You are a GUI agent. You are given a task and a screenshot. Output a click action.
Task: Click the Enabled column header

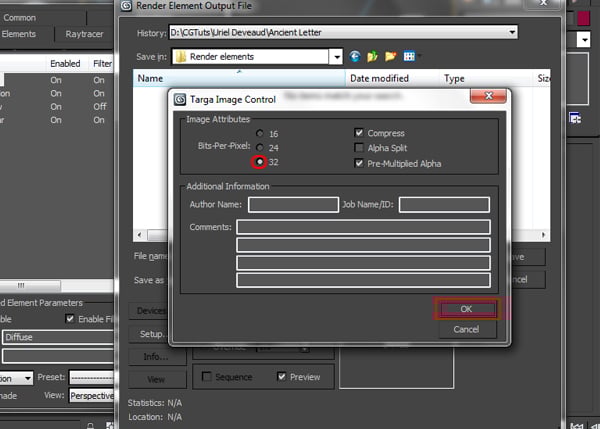click(65, 64)
